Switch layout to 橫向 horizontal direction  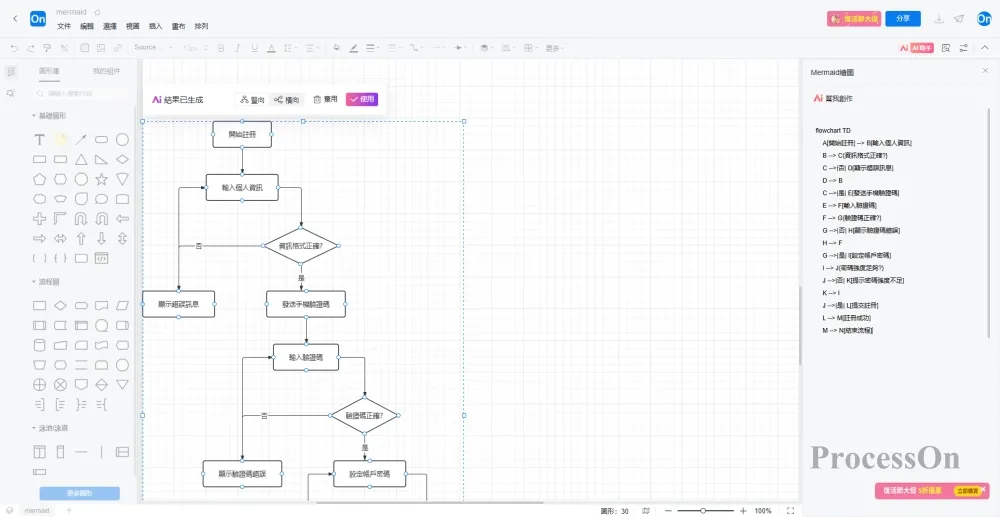[286, 99]
